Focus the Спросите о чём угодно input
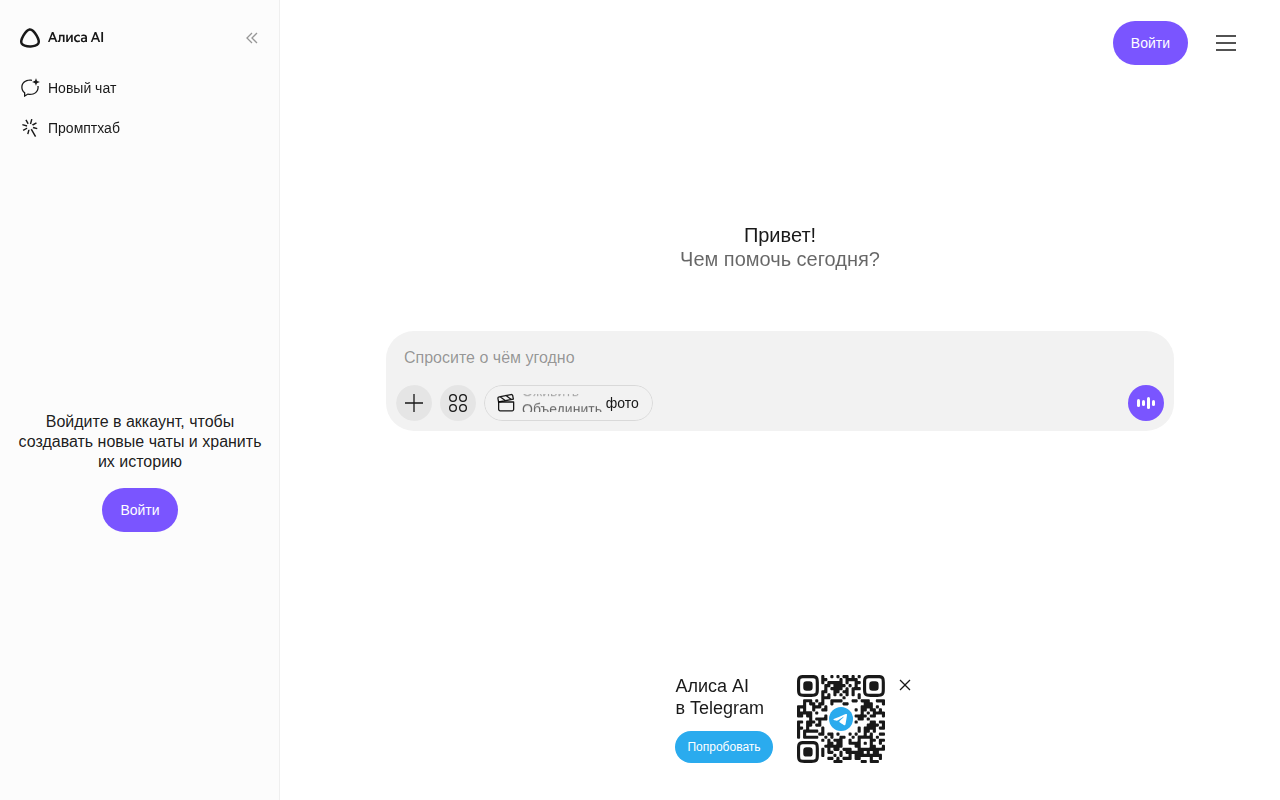The image size is (1280, 800). pos(779,357)
